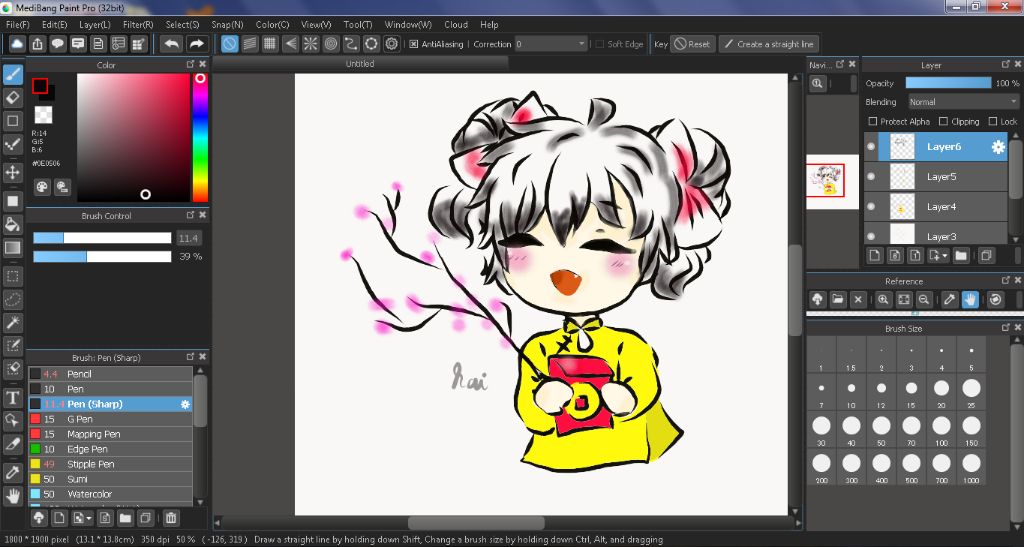1024x547 pixels.
Task: Click the new layer icon in Layer panel
Action: tap(875, 255)
